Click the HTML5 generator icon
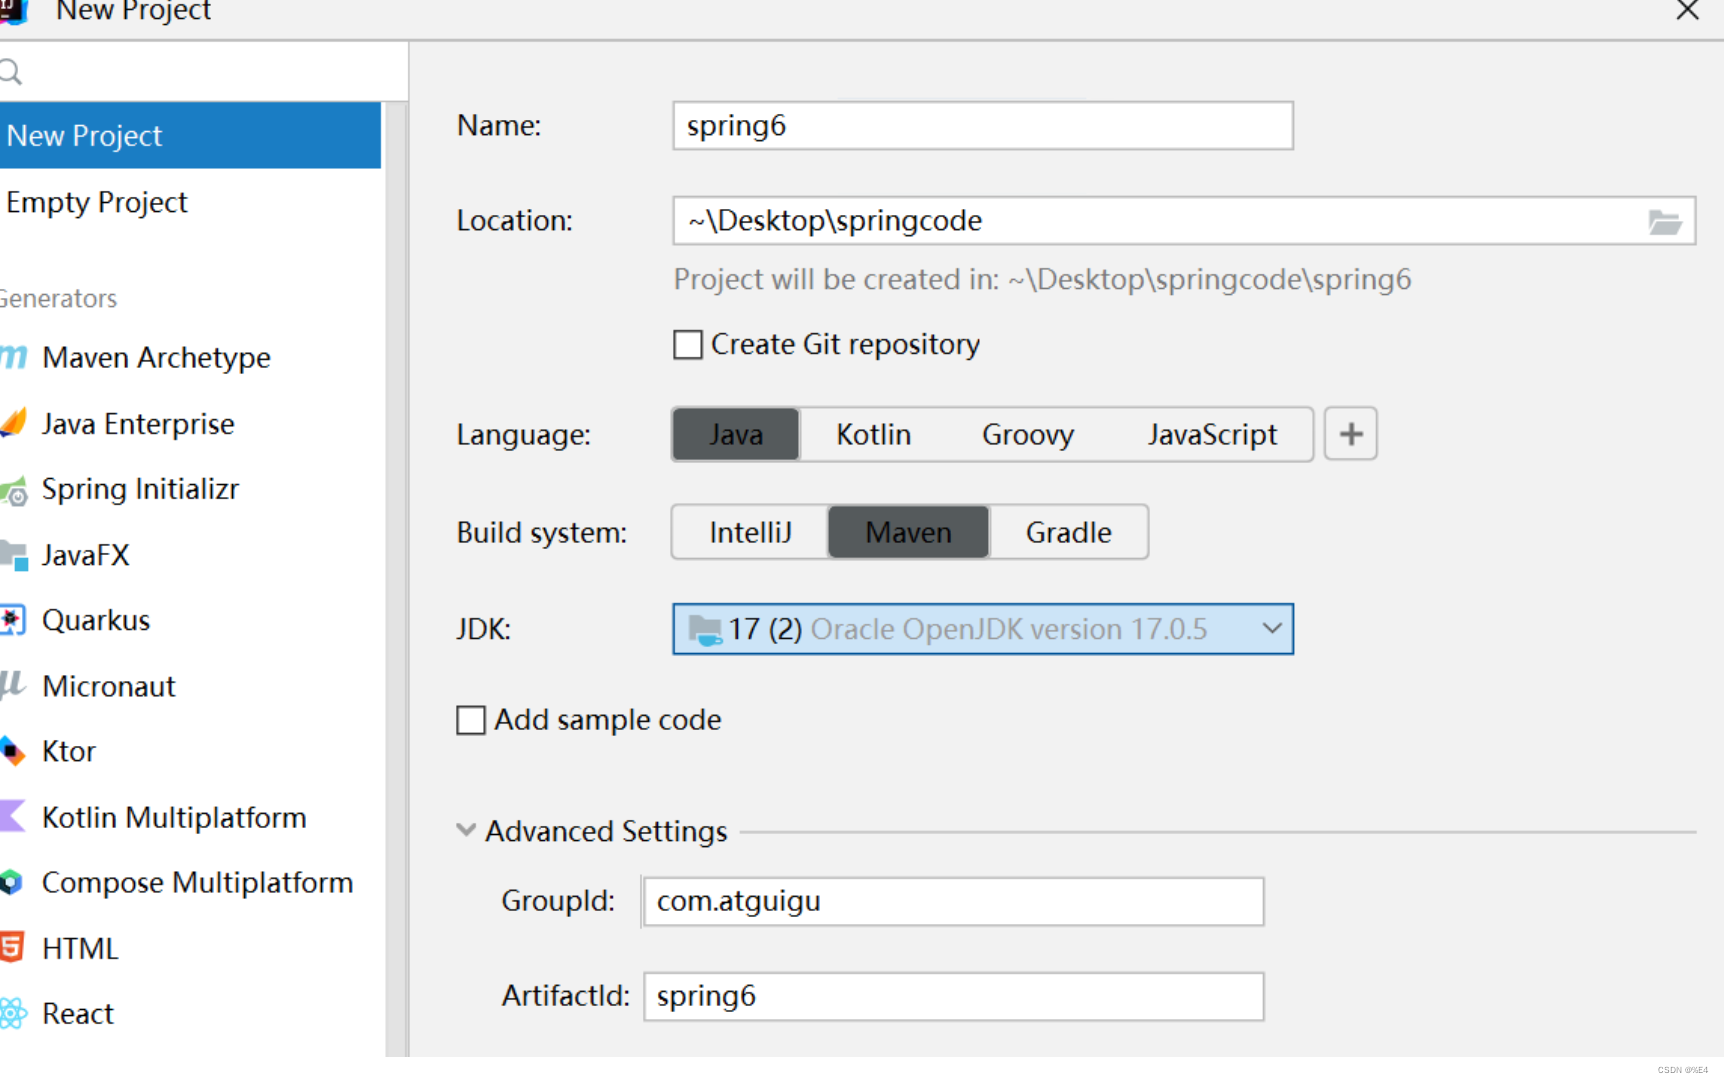The image size is (1724, 1083). click(x=11, y=947)
